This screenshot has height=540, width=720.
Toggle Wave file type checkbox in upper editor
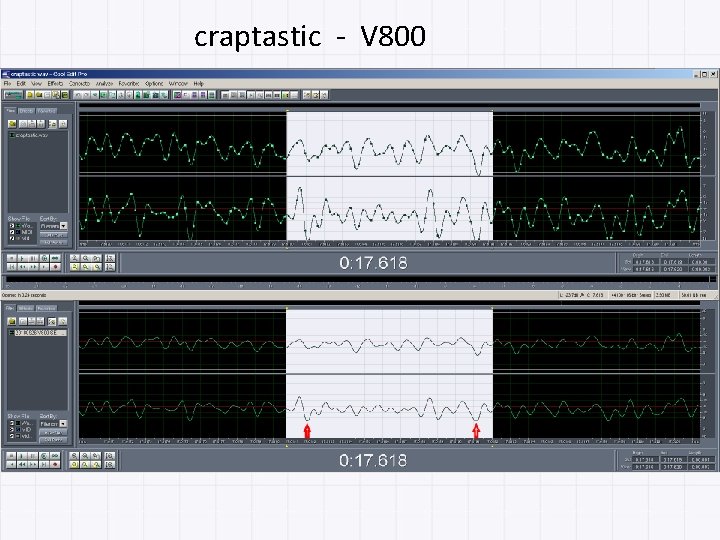pyautogui.click(x=12, y=225)
